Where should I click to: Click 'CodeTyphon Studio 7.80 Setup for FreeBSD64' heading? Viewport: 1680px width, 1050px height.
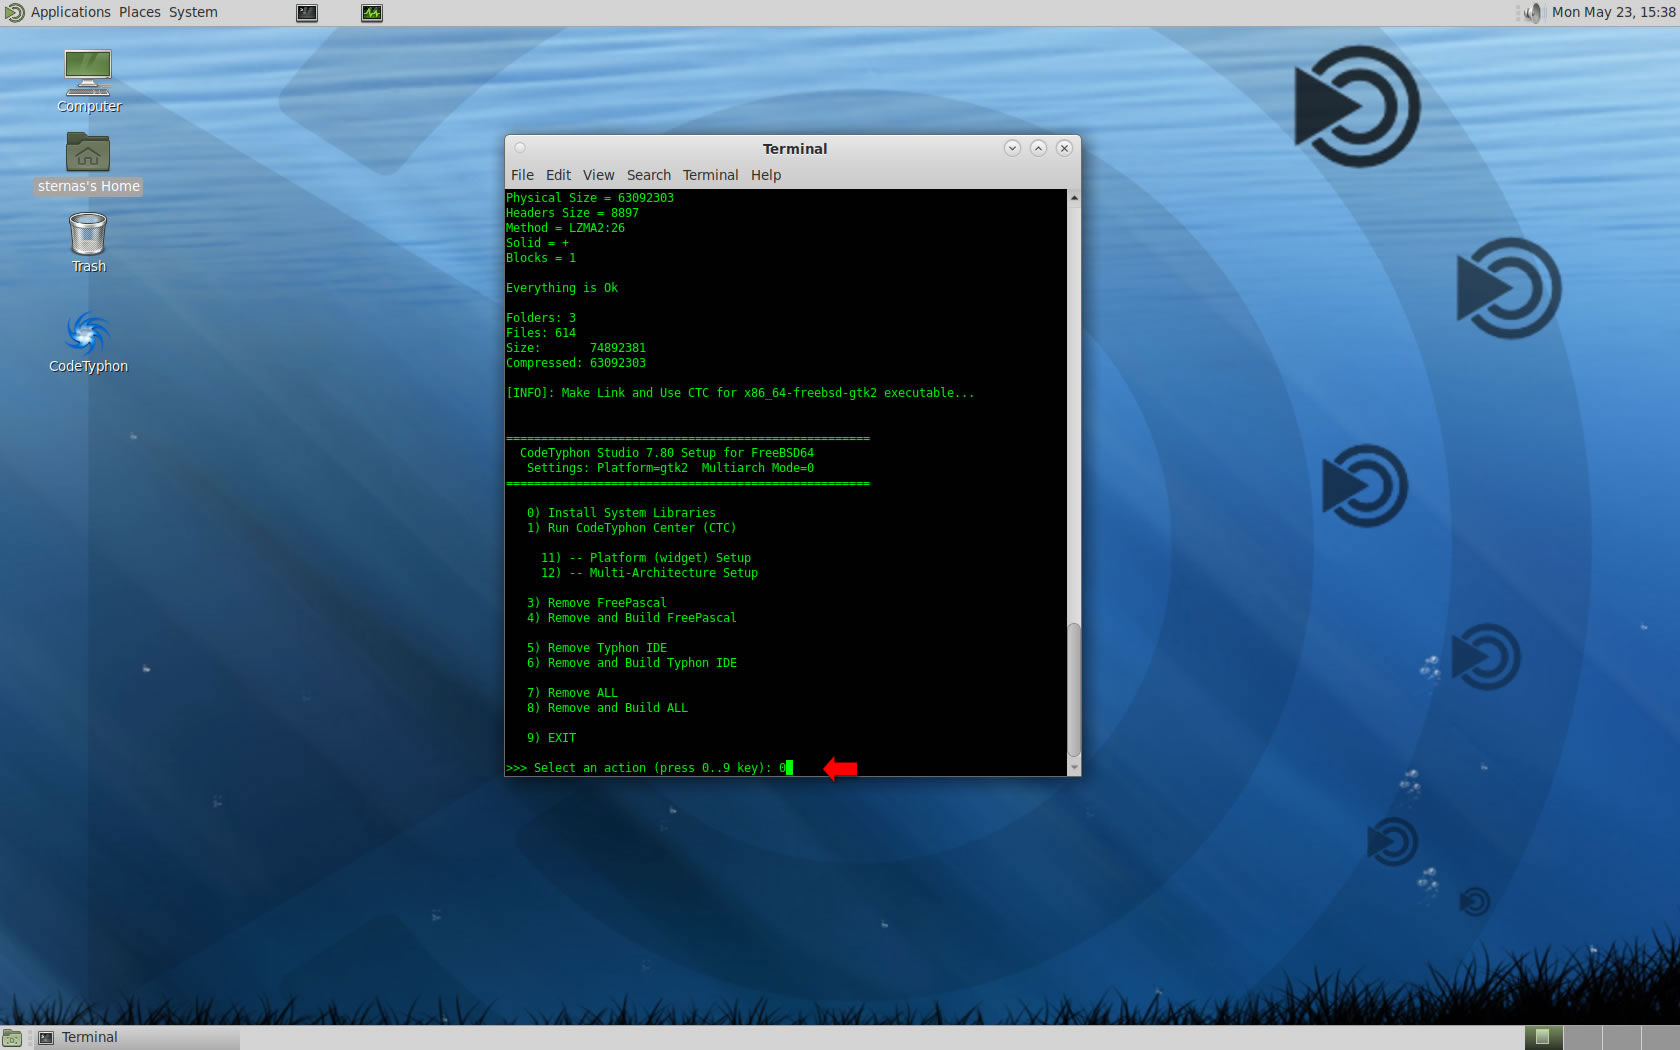coord(667,453)
